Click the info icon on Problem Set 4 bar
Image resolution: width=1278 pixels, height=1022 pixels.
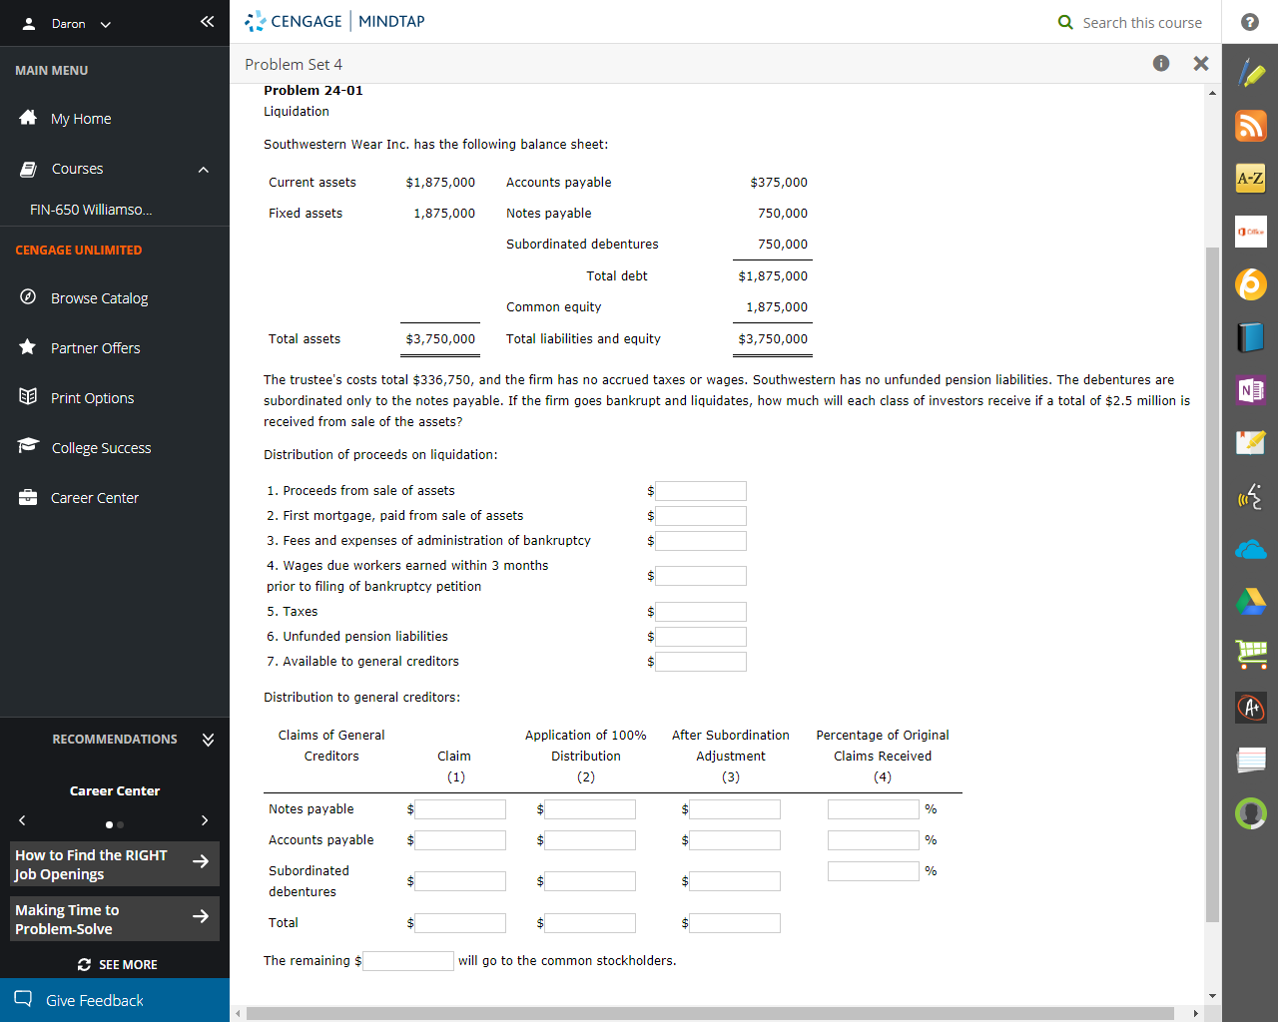click(1160, 63)
